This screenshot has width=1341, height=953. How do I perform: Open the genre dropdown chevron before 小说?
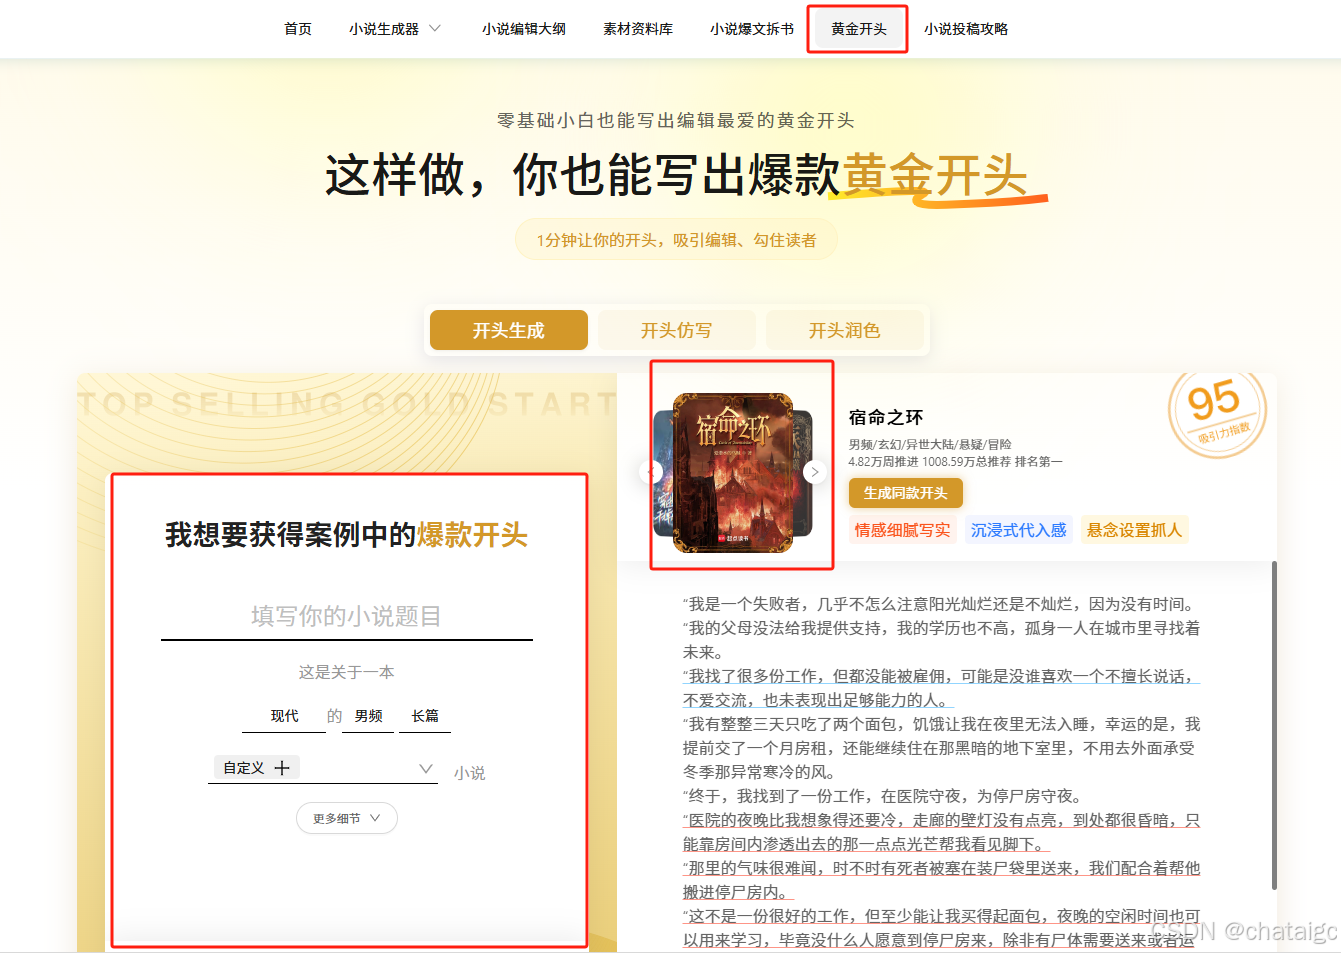426,768
